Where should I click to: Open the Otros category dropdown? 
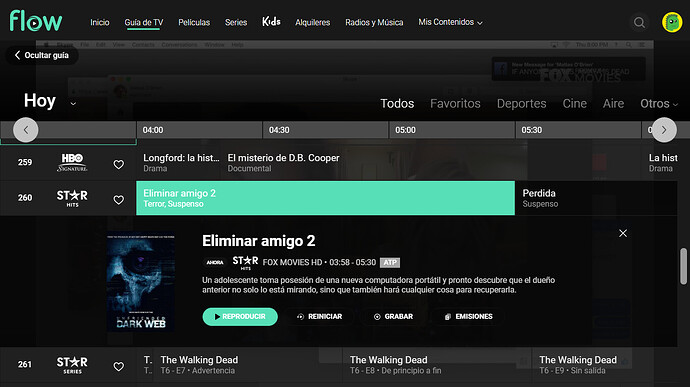coord(659,103)
